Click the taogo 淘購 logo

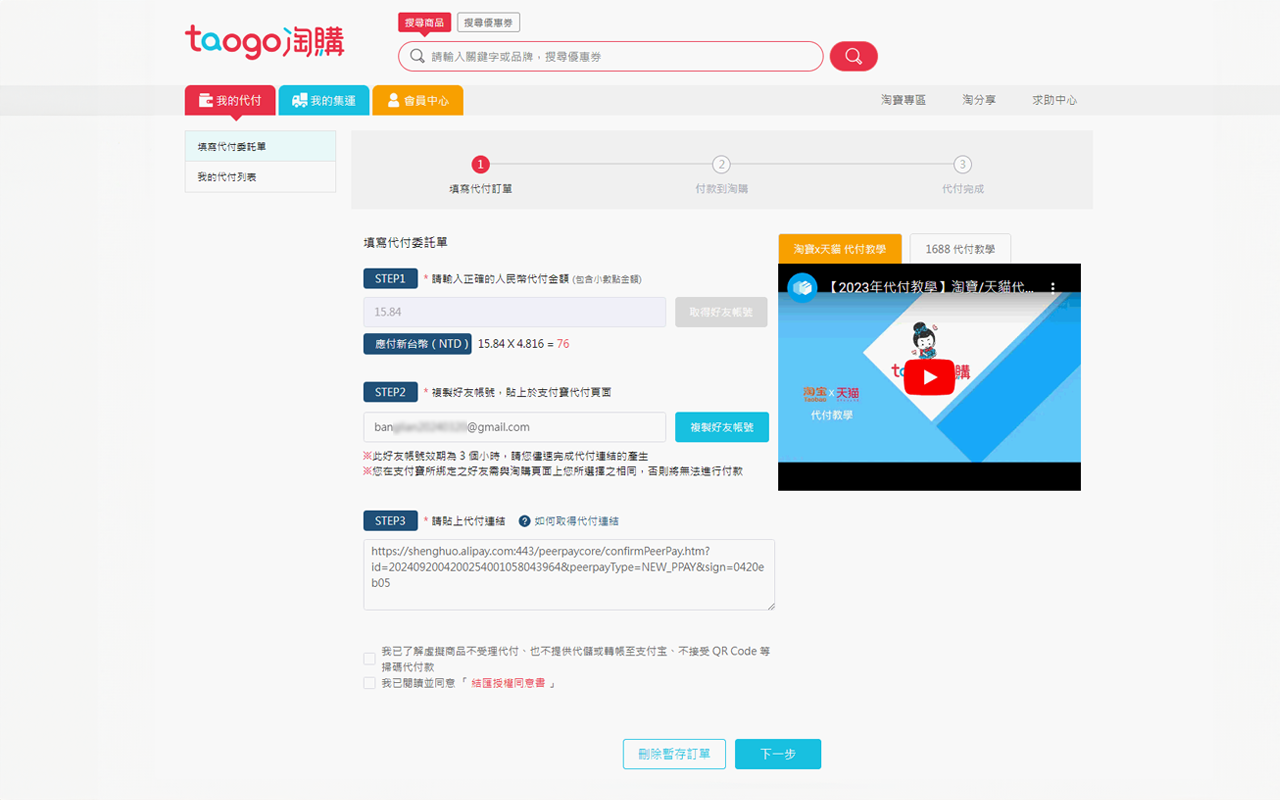tap(264, 42)
